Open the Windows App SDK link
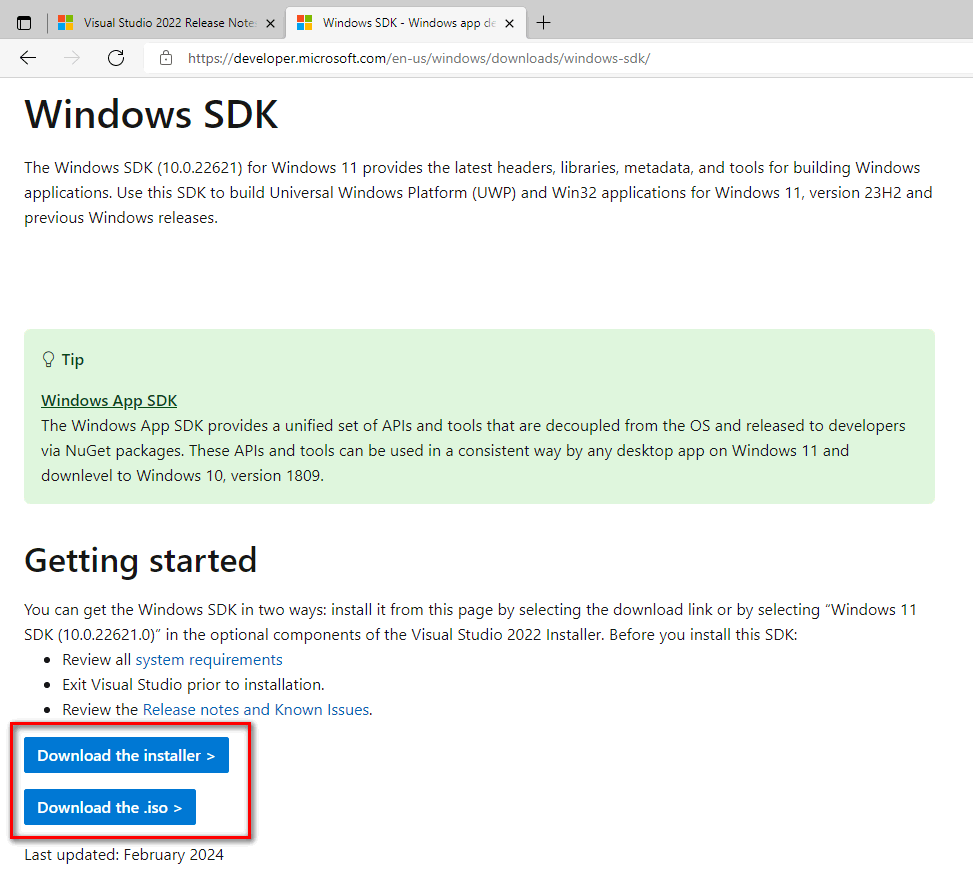The height and width of the screenshot is (882, 973). pos(109,401)
